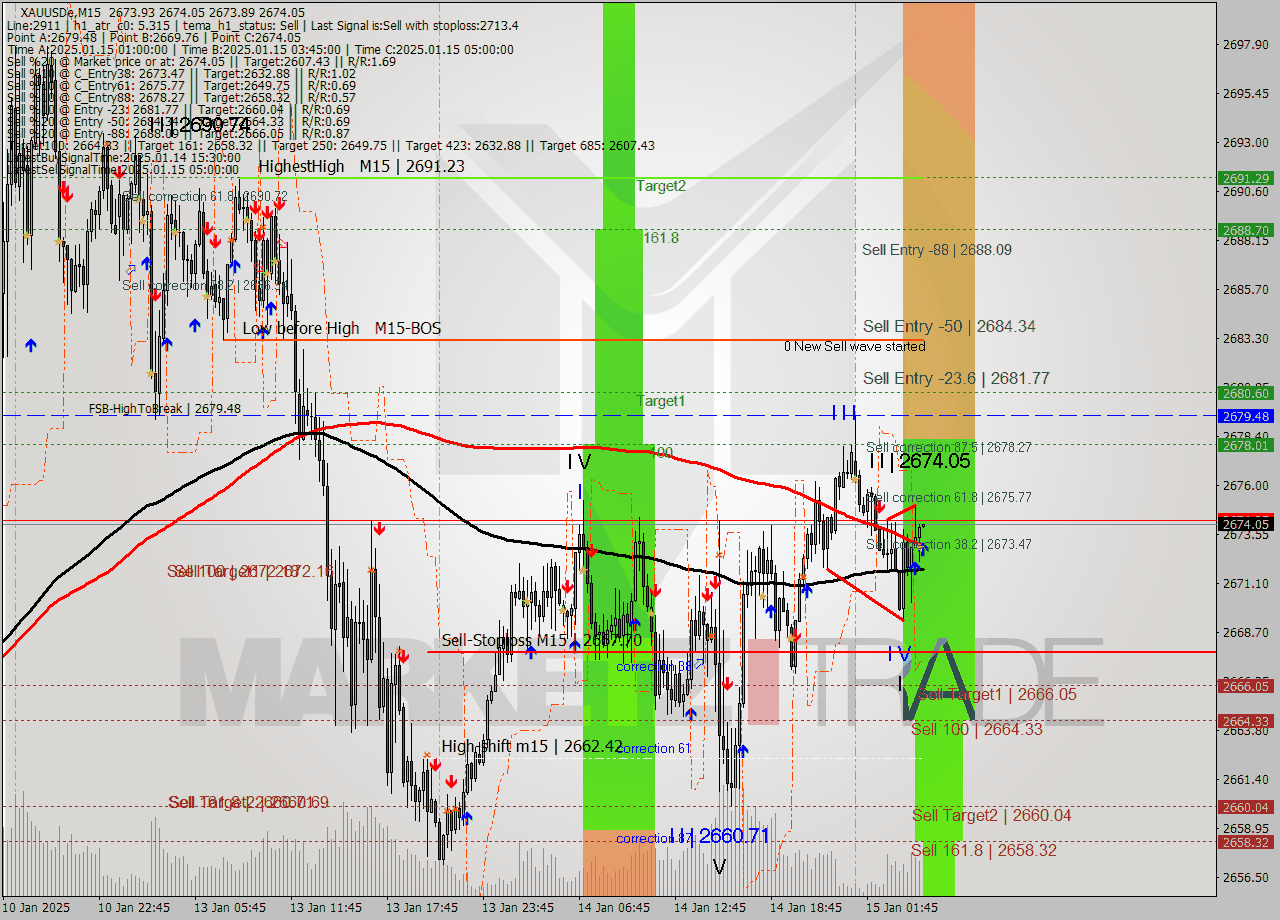The height and width of the screenshot is (920, 1280).
Task: Click the red 2664.33 price tag
Action: pos(1245,721)
